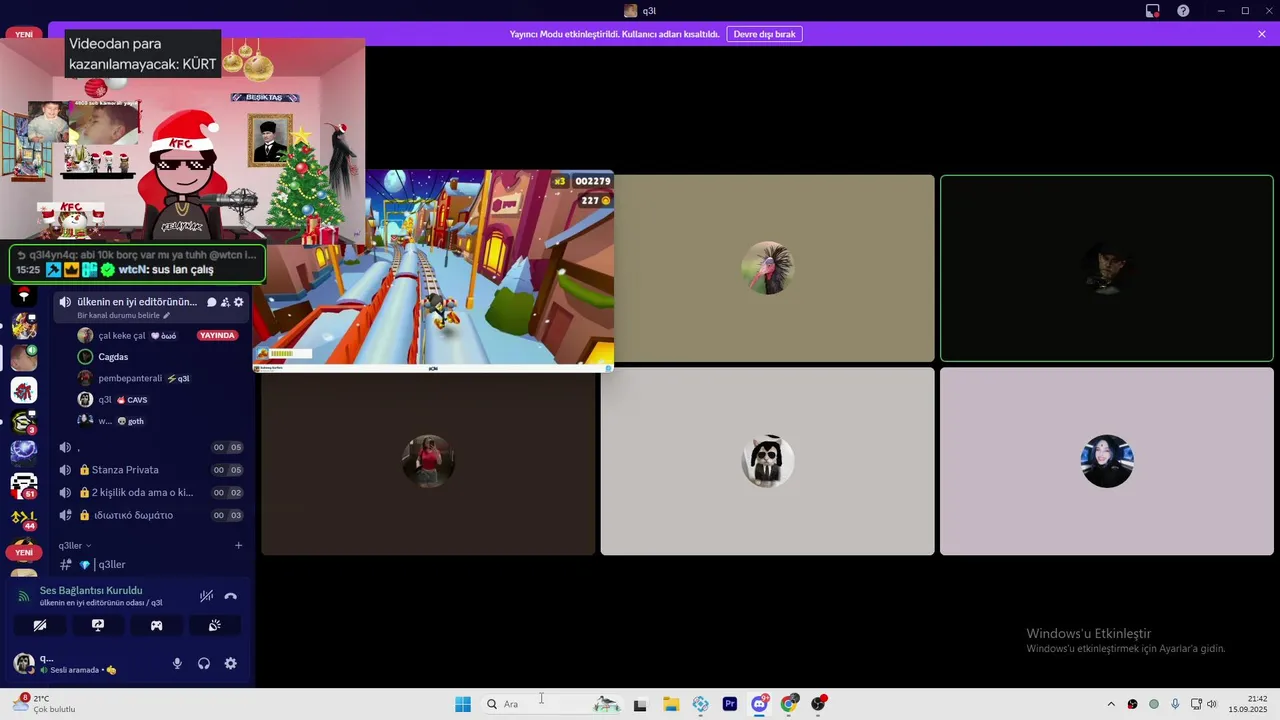This screenshot has height=720, width=1280.
Task: Focus the red-shirt avatar participant tile
Action: 428,463
